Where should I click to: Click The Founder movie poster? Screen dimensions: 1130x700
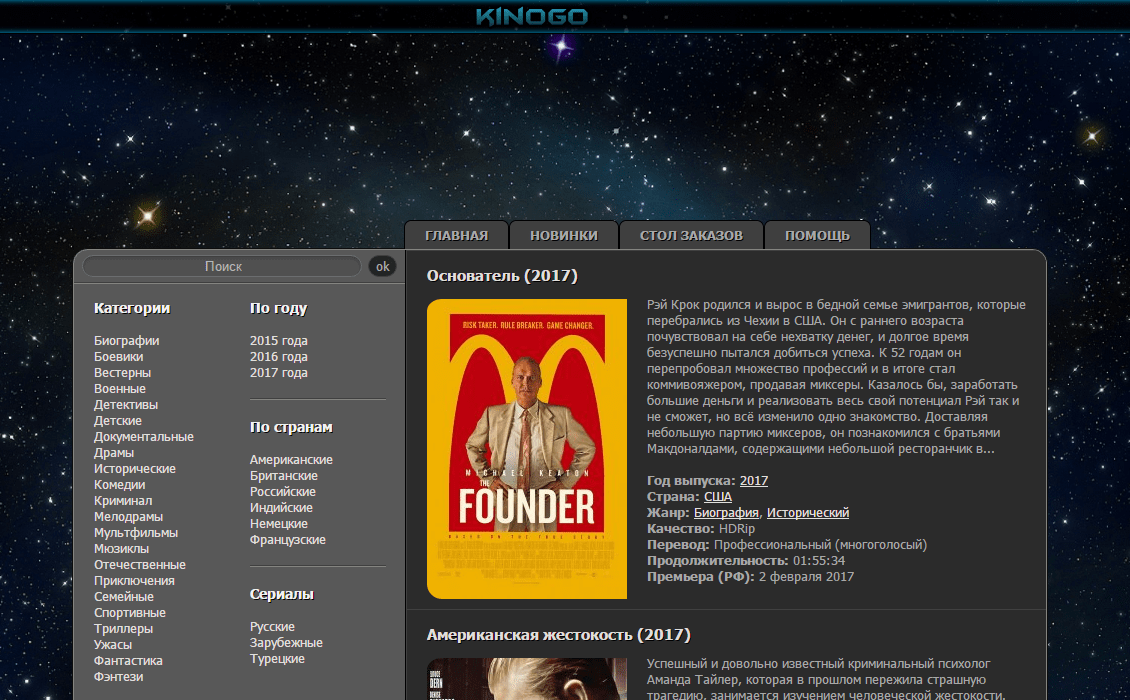point(527,448)
